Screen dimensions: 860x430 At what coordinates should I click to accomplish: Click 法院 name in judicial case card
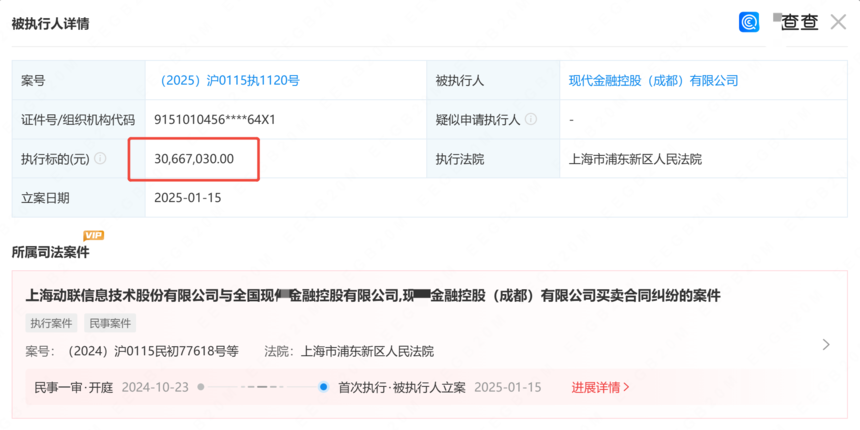coord(367,351)
